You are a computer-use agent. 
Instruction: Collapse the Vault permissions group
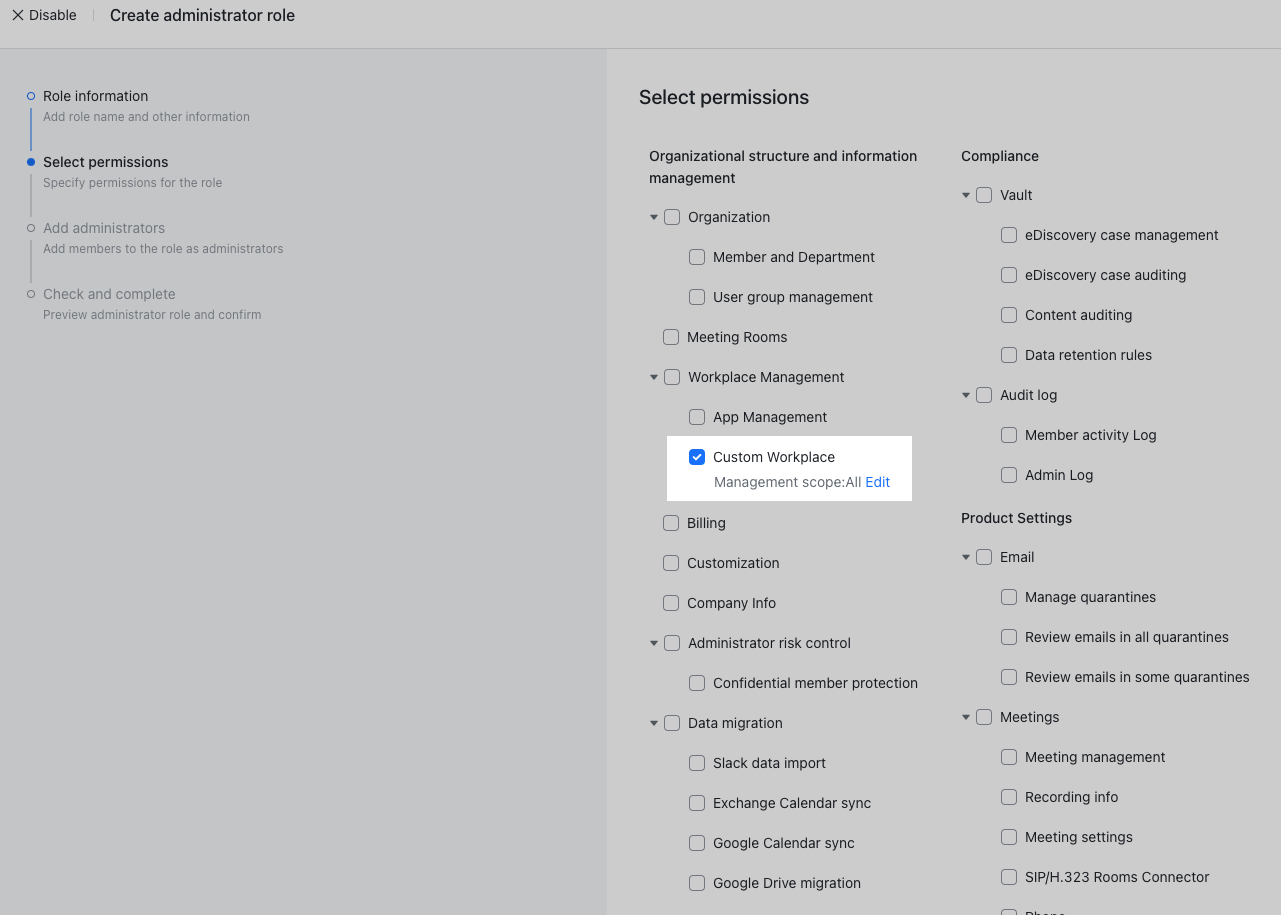pos(966,195)
